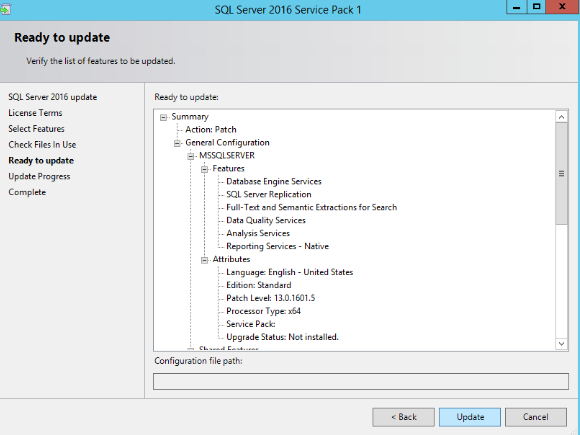
Task: Go back with the < Back button
Action: coord(404,417)
